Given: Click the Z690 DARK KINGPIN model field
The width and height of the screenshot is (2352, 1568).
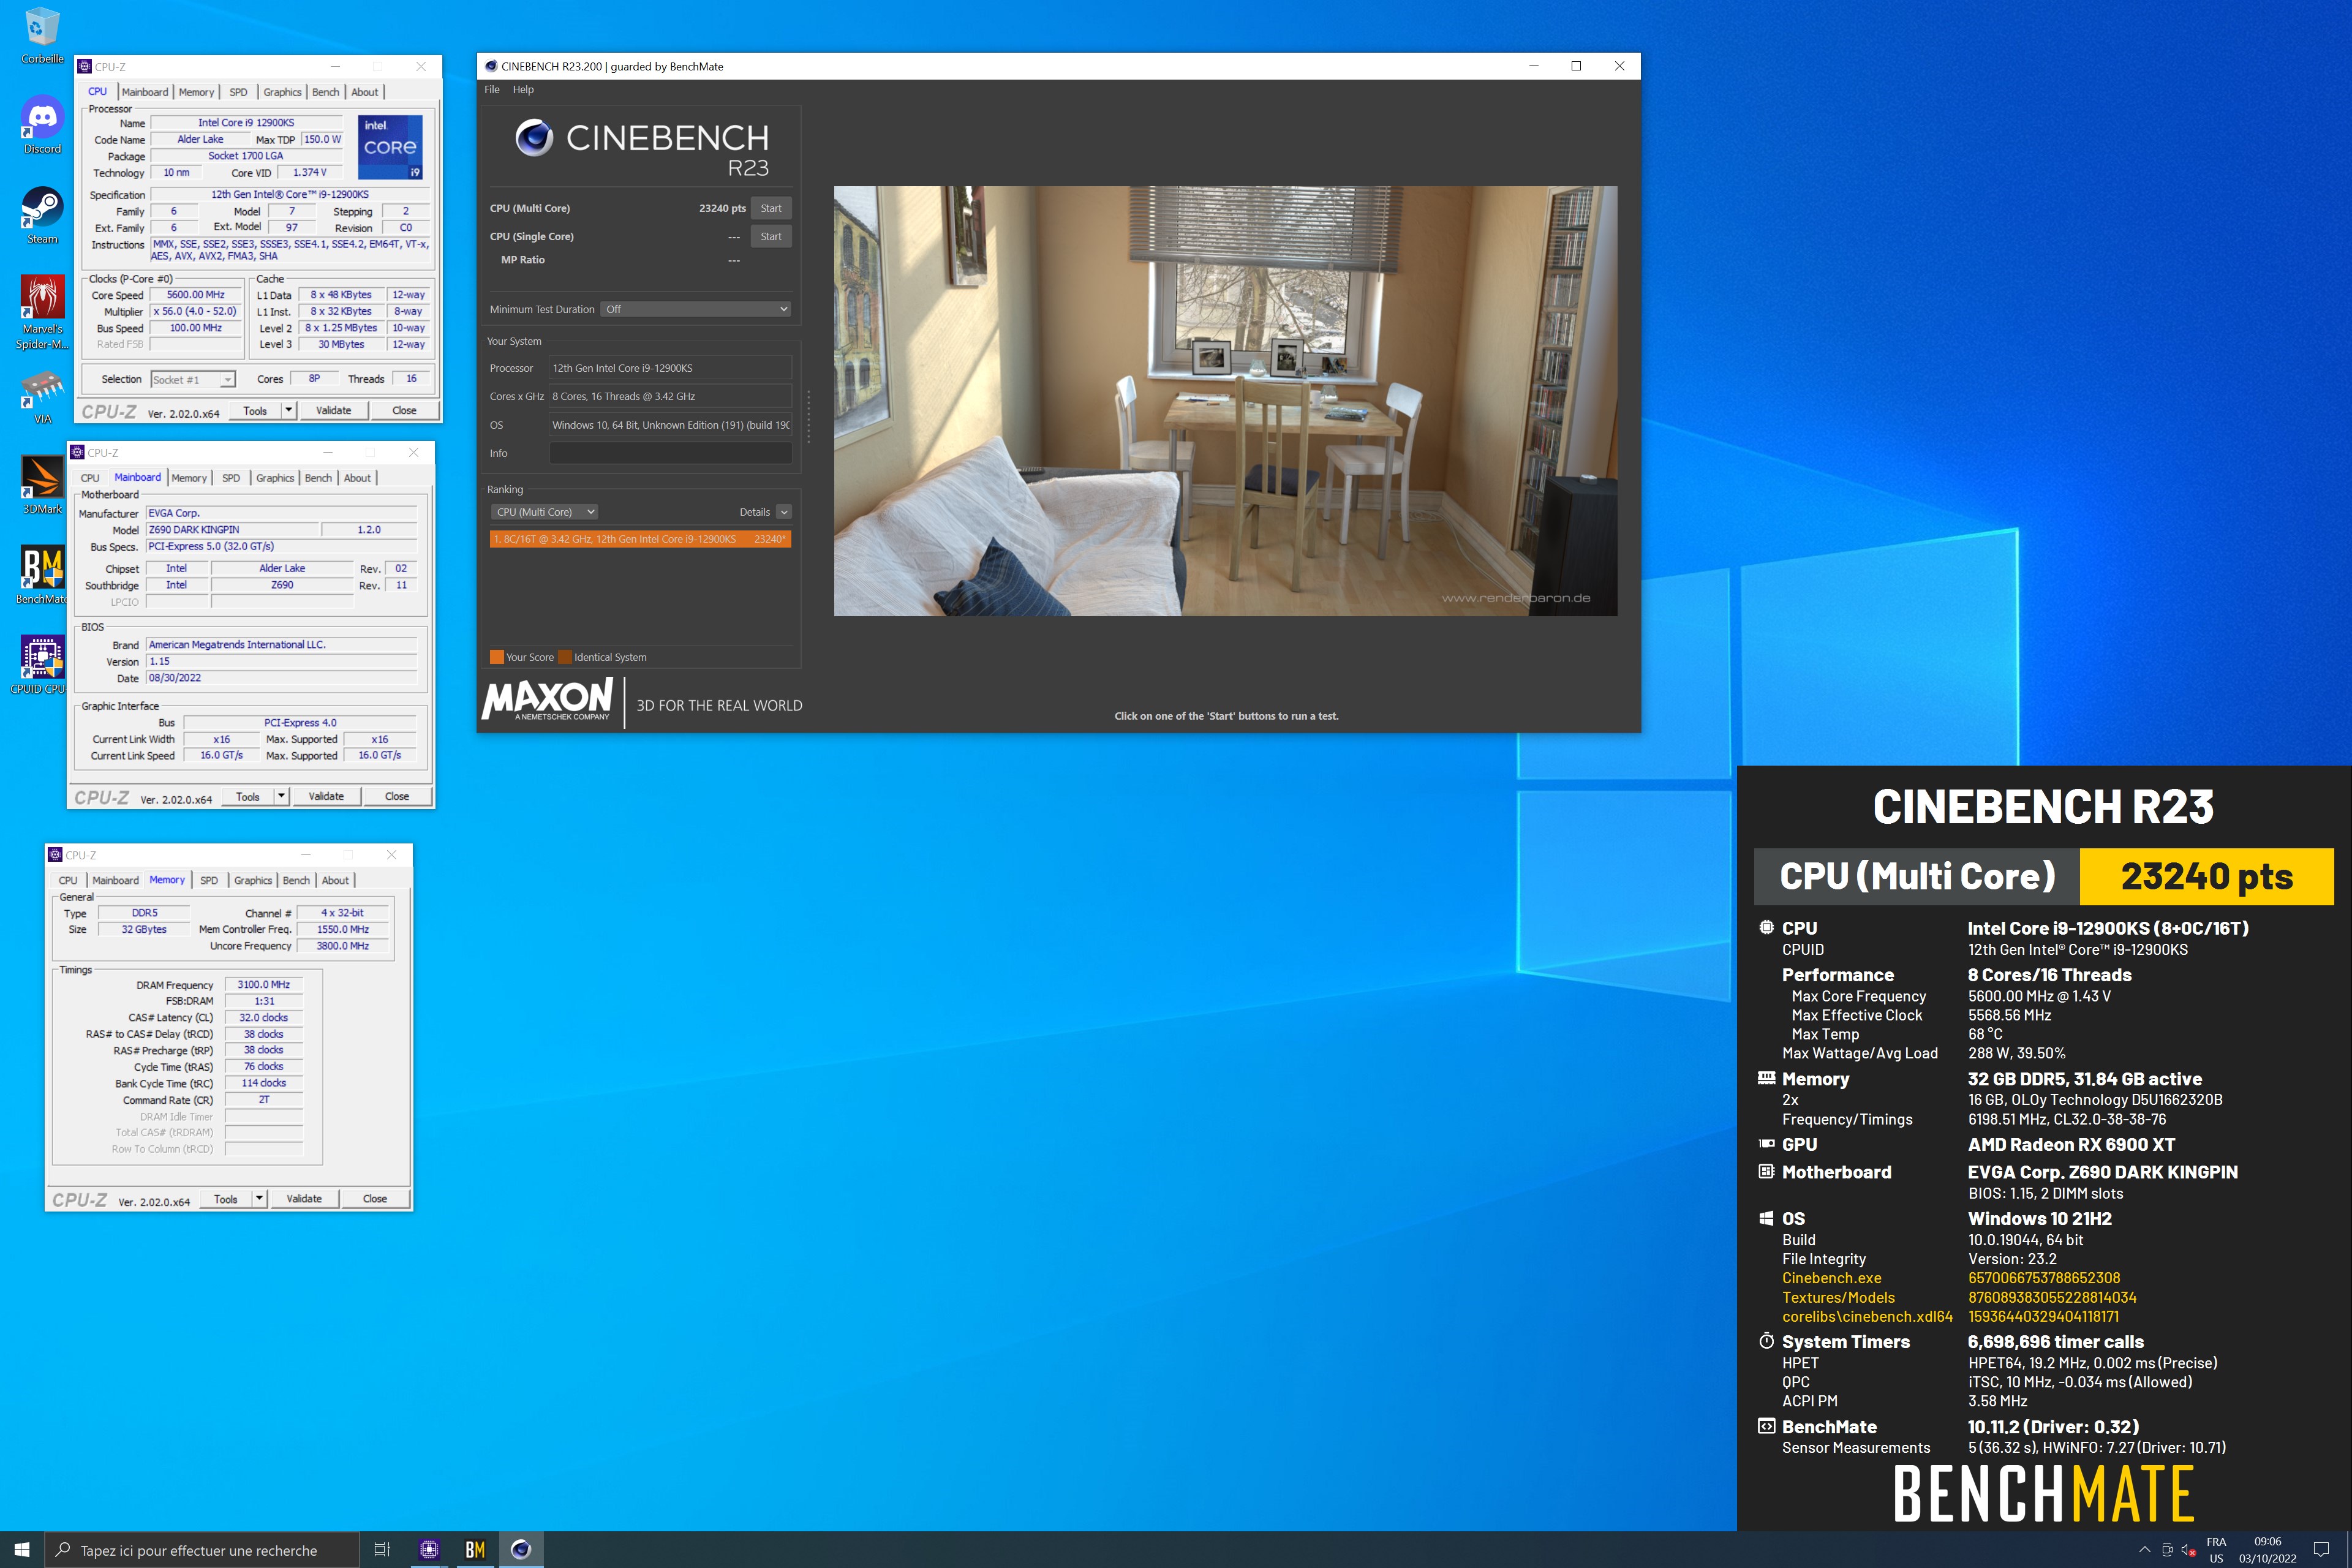Looking at the screenshot, I should point(233,530).
